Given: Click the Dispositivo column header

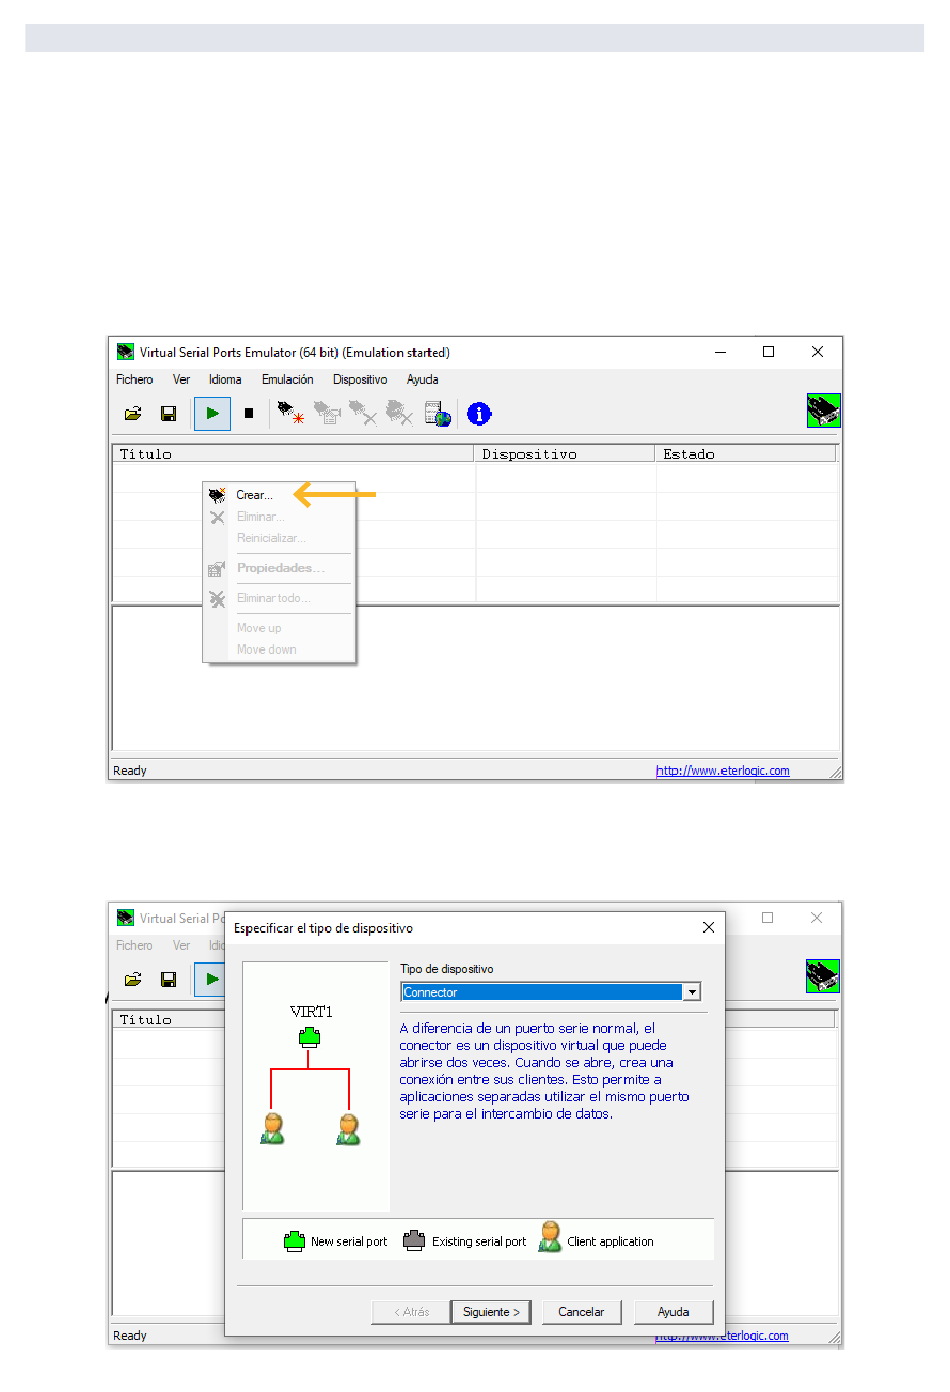Looking at the screenshot, I should click(565, 454).
